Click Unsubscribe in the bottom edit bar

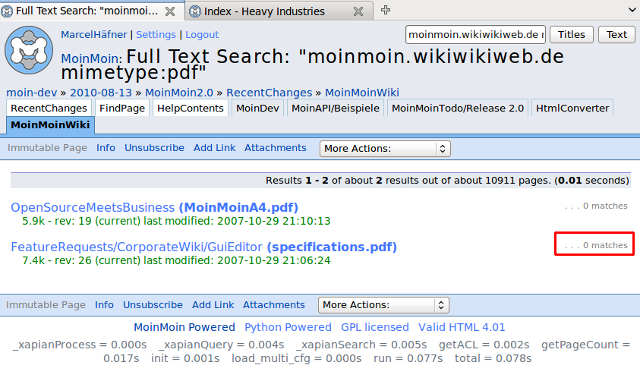153,305
